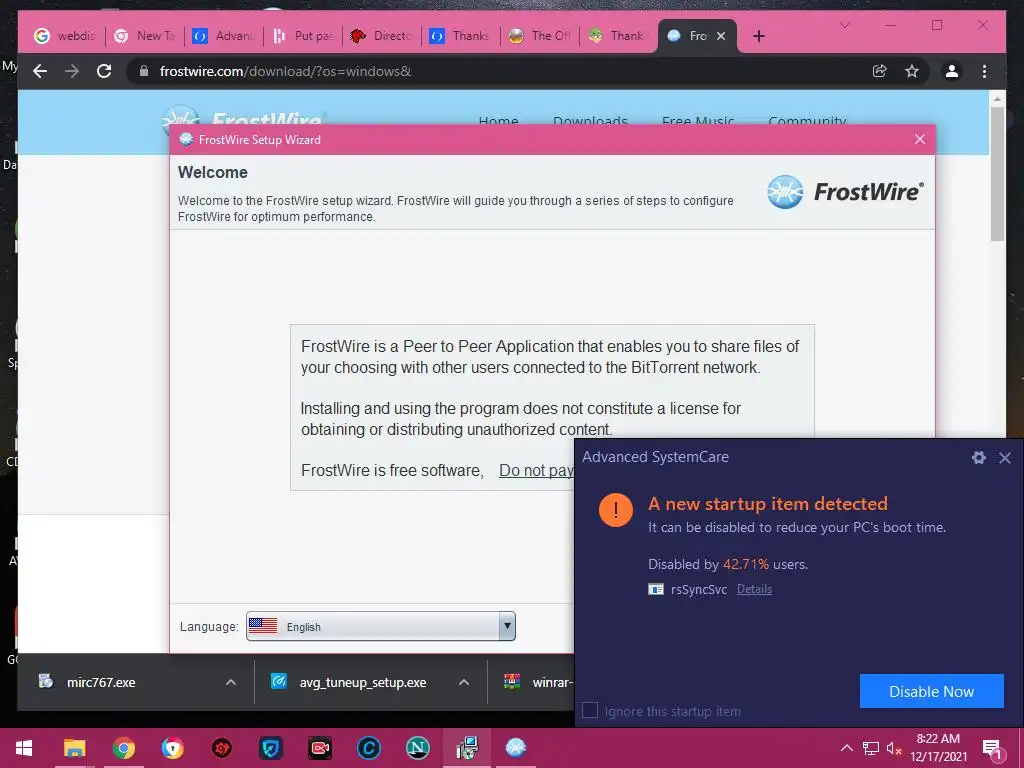Click the network tray icon

[871, 748]
